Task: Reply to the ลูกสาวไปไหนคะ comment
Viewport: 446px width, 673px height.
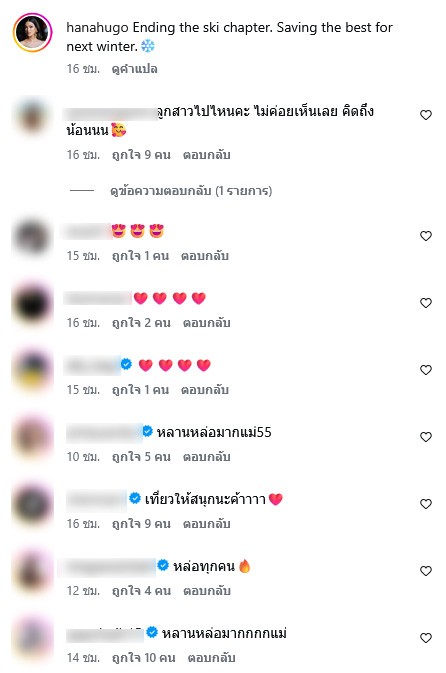Action: 206,155
